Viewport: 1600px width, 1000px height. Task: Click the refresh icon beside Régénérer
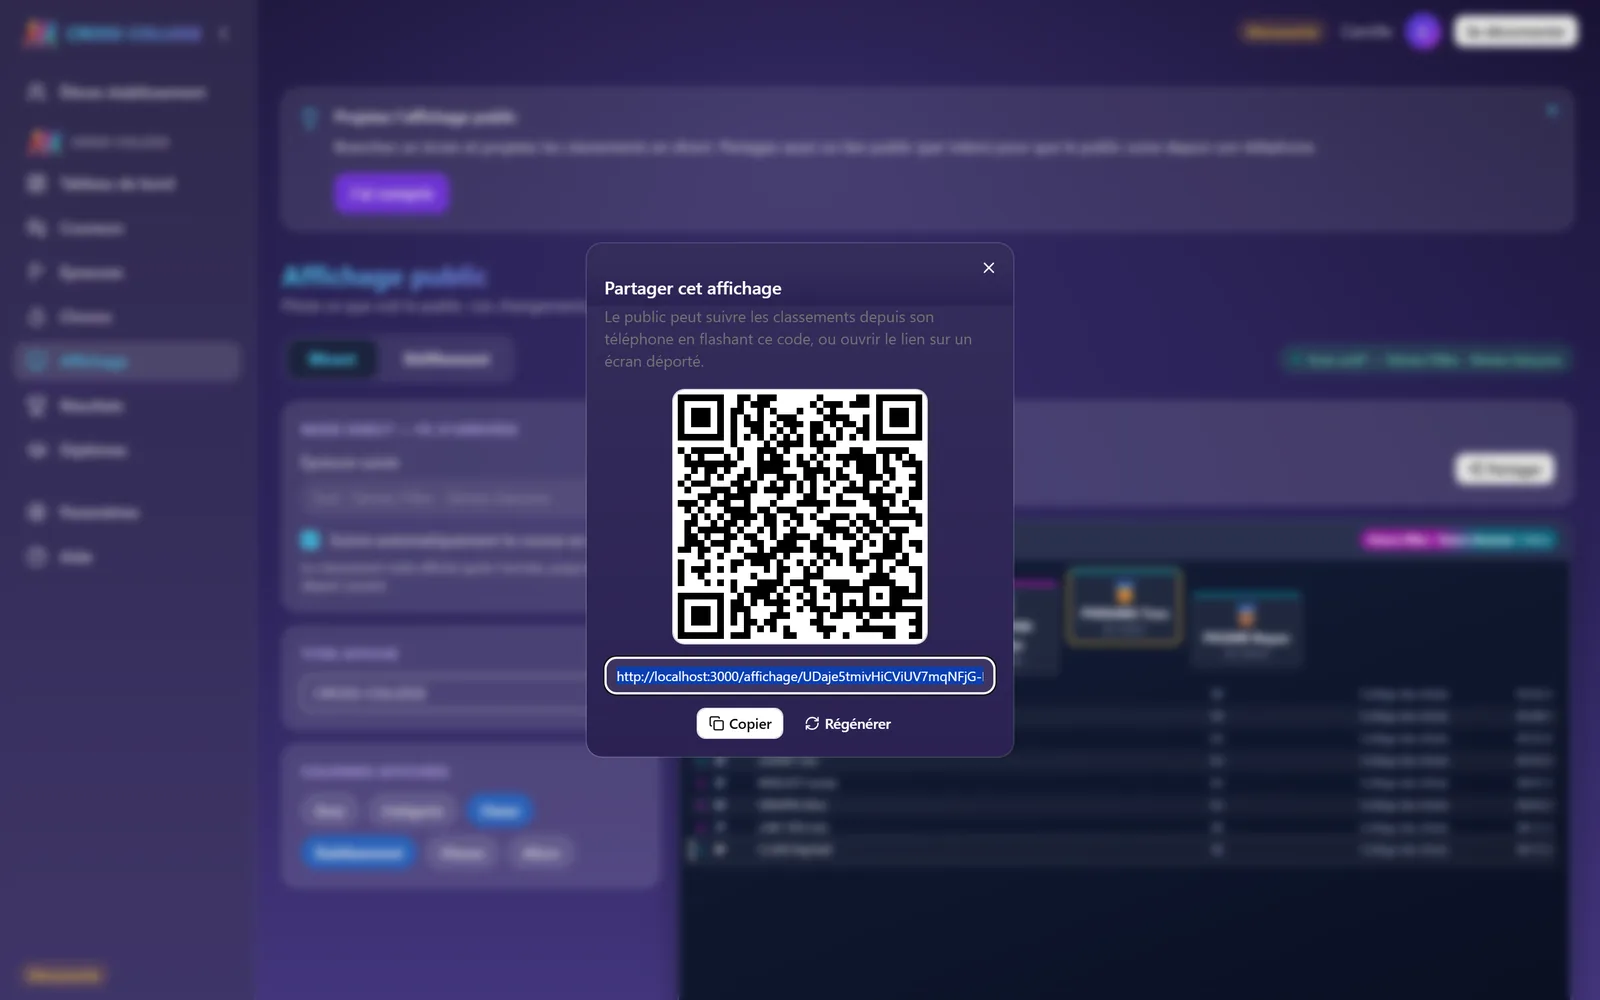coord(812,724)
